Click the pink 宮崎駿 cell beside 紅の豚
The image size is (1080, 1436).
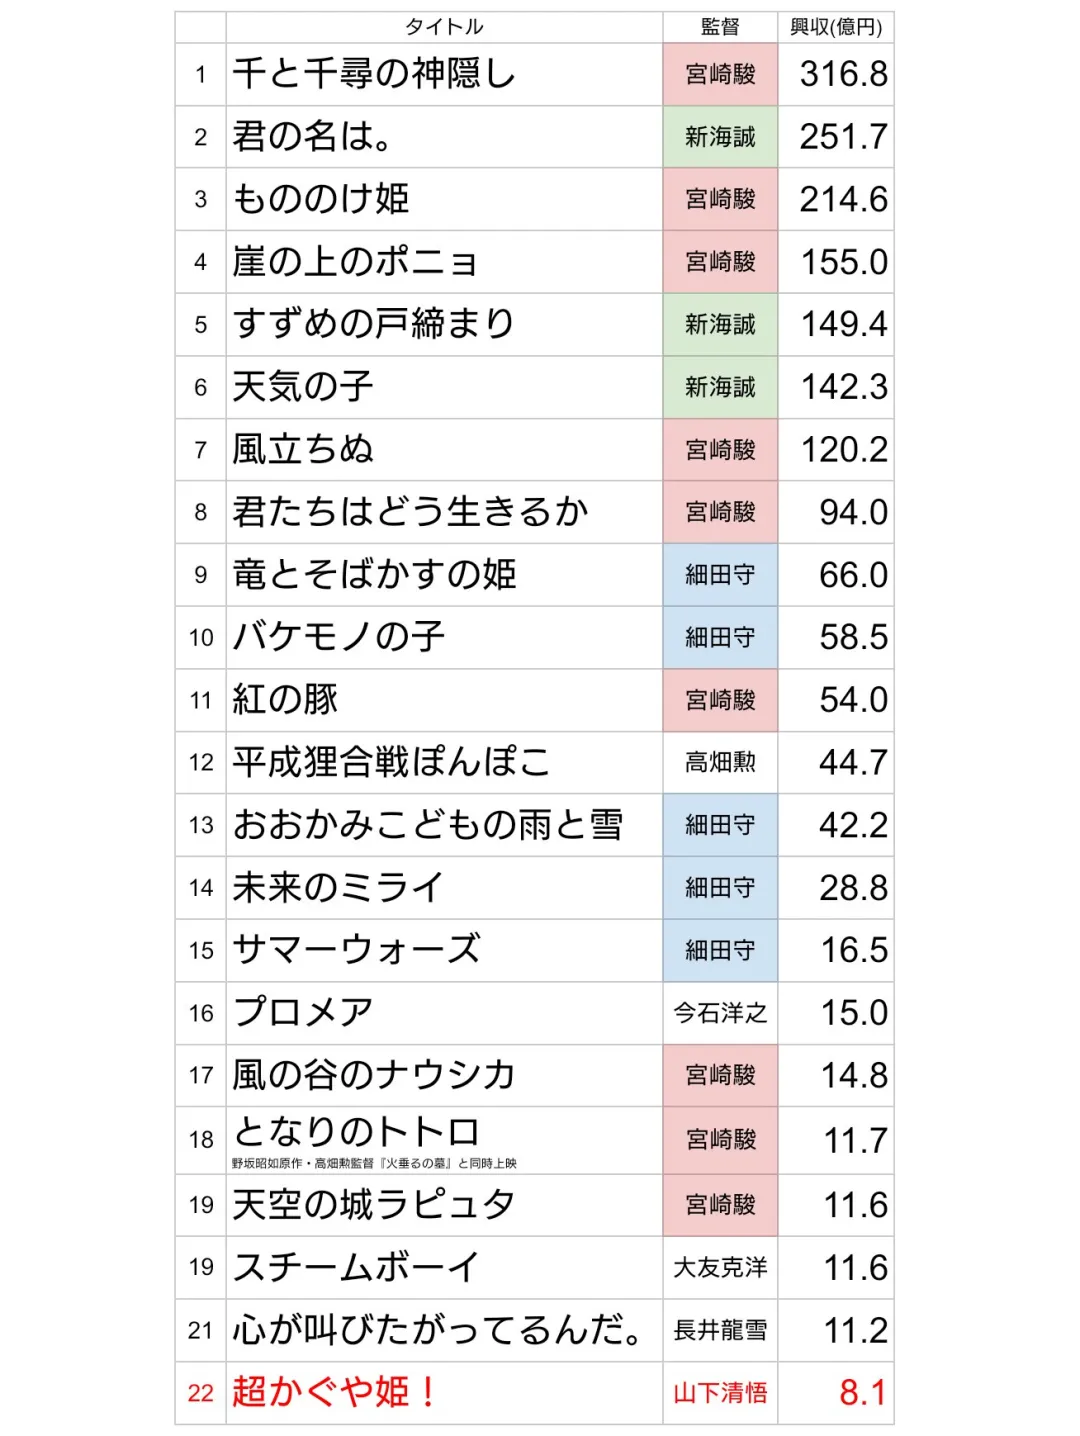(x=720, y=700)
